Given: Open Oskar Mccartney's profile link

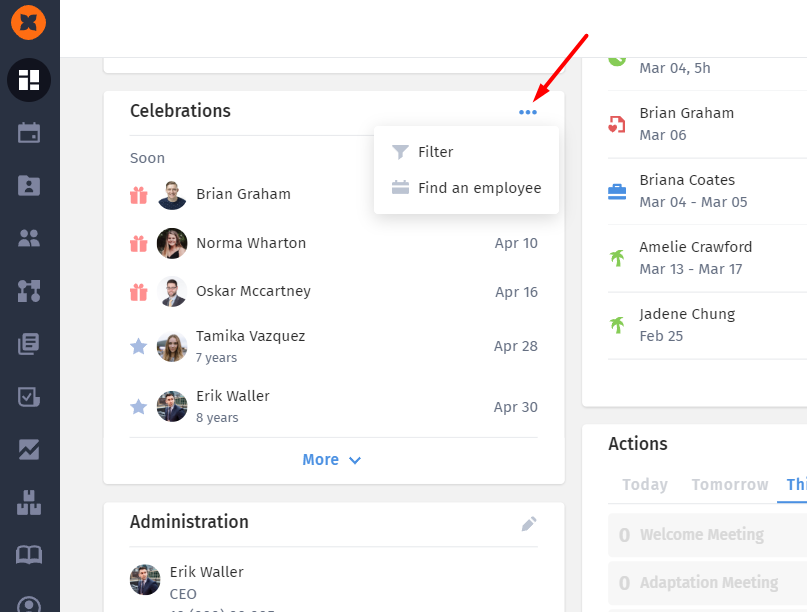Looking at the screenshot, I should [x=253, y=291].
